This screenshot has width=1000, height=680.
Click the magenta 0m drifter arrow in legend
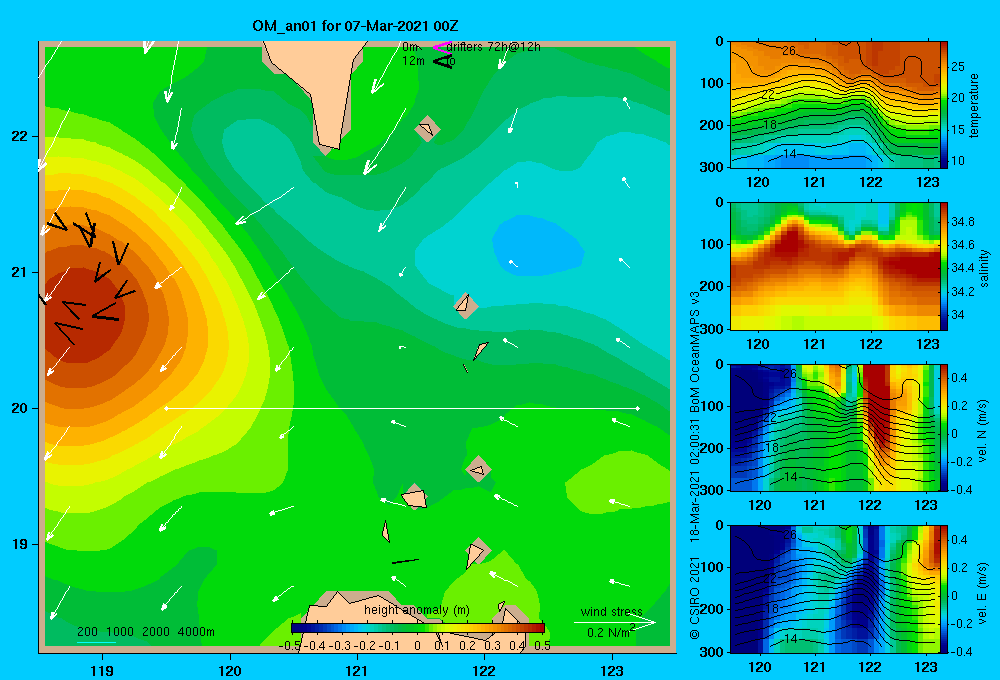coord(442,47)
